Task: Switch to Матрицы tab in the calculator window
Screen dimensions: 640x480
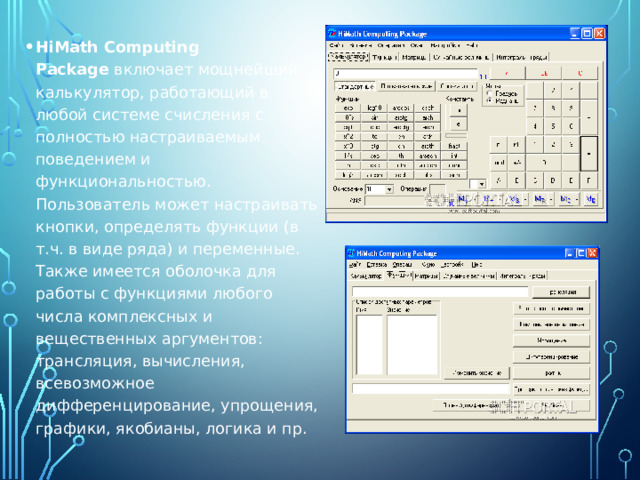Action: 413,57
